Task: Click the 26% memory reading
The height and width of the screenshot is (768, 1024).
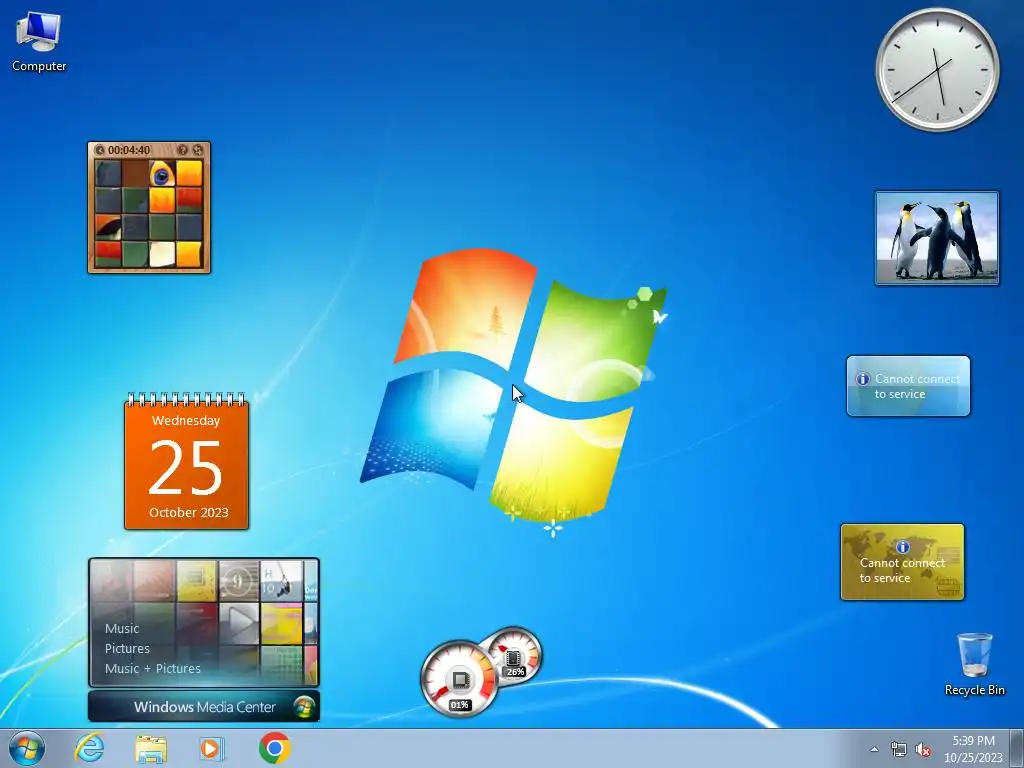Action: 515,672
